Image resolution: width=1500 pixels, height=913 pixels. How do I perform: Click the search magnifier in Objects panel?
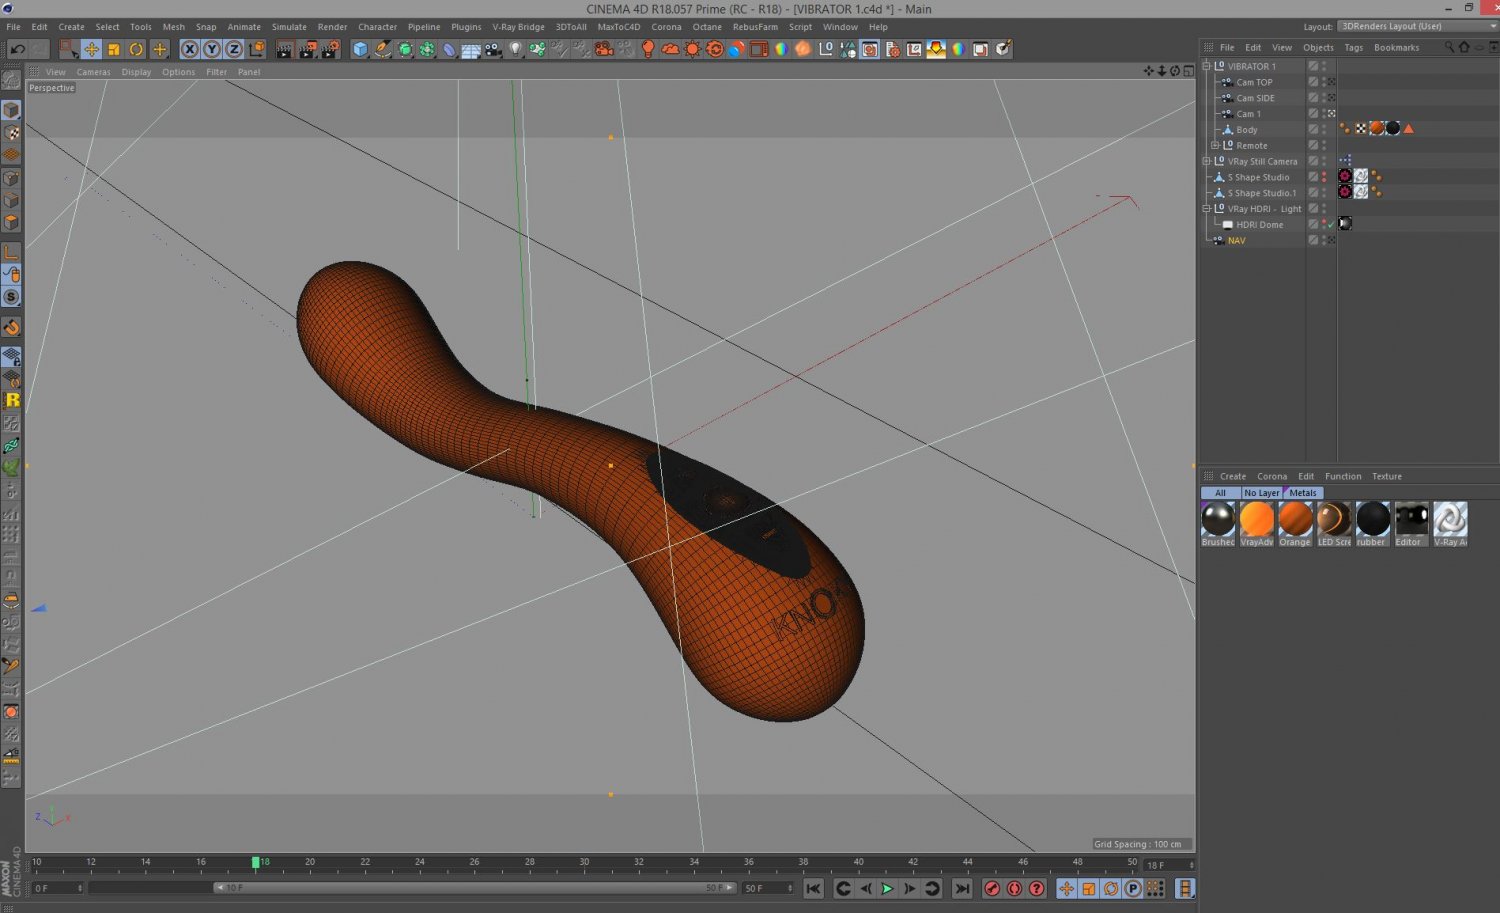[x=1448, y=47]
